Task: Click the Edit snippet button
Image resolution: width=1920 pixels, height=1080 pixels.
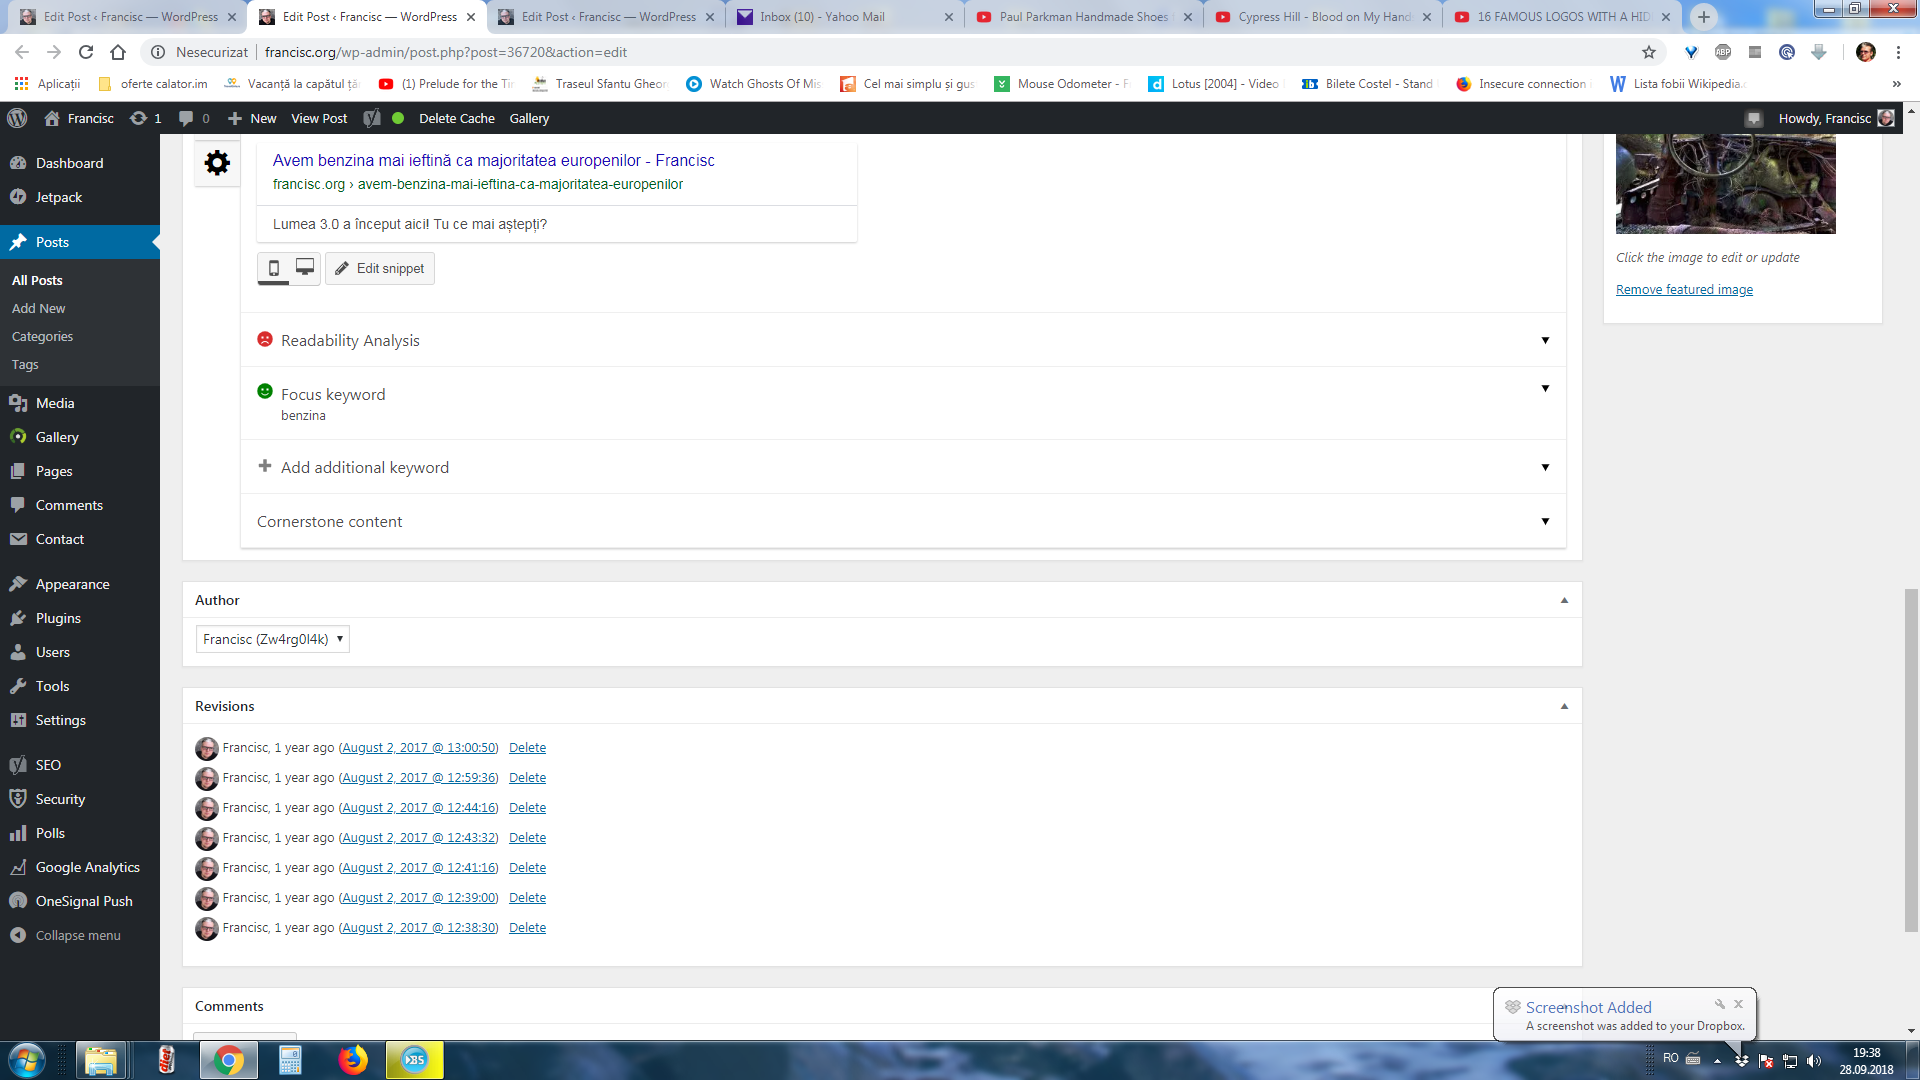Action: click(x=380, y=268)
